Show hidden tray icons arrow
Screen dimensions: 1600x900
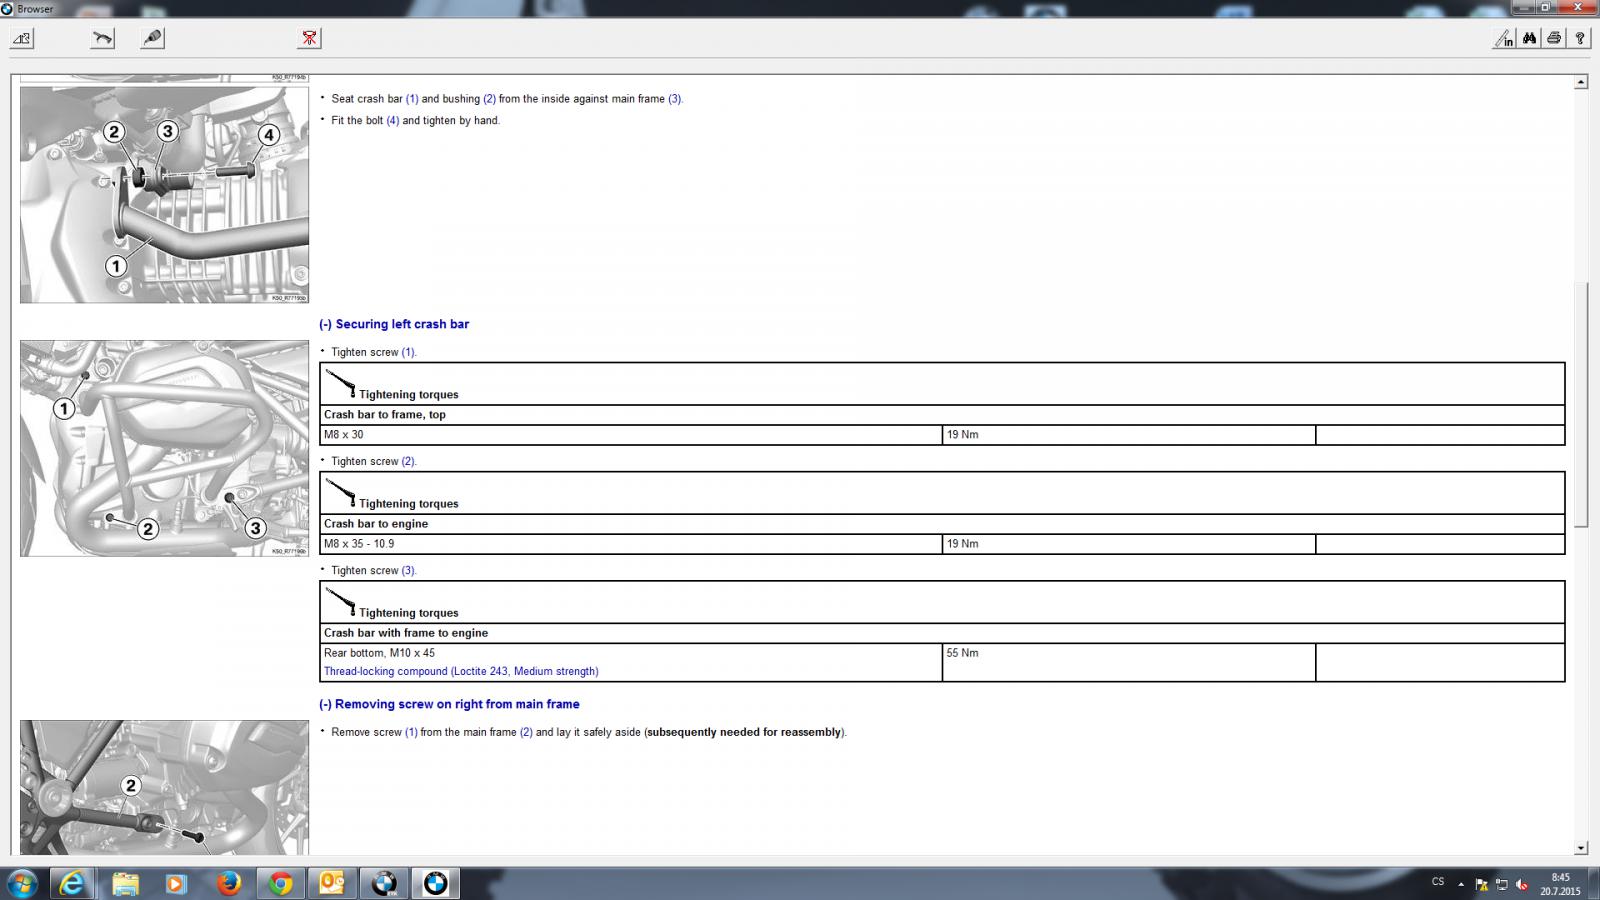1461,884
